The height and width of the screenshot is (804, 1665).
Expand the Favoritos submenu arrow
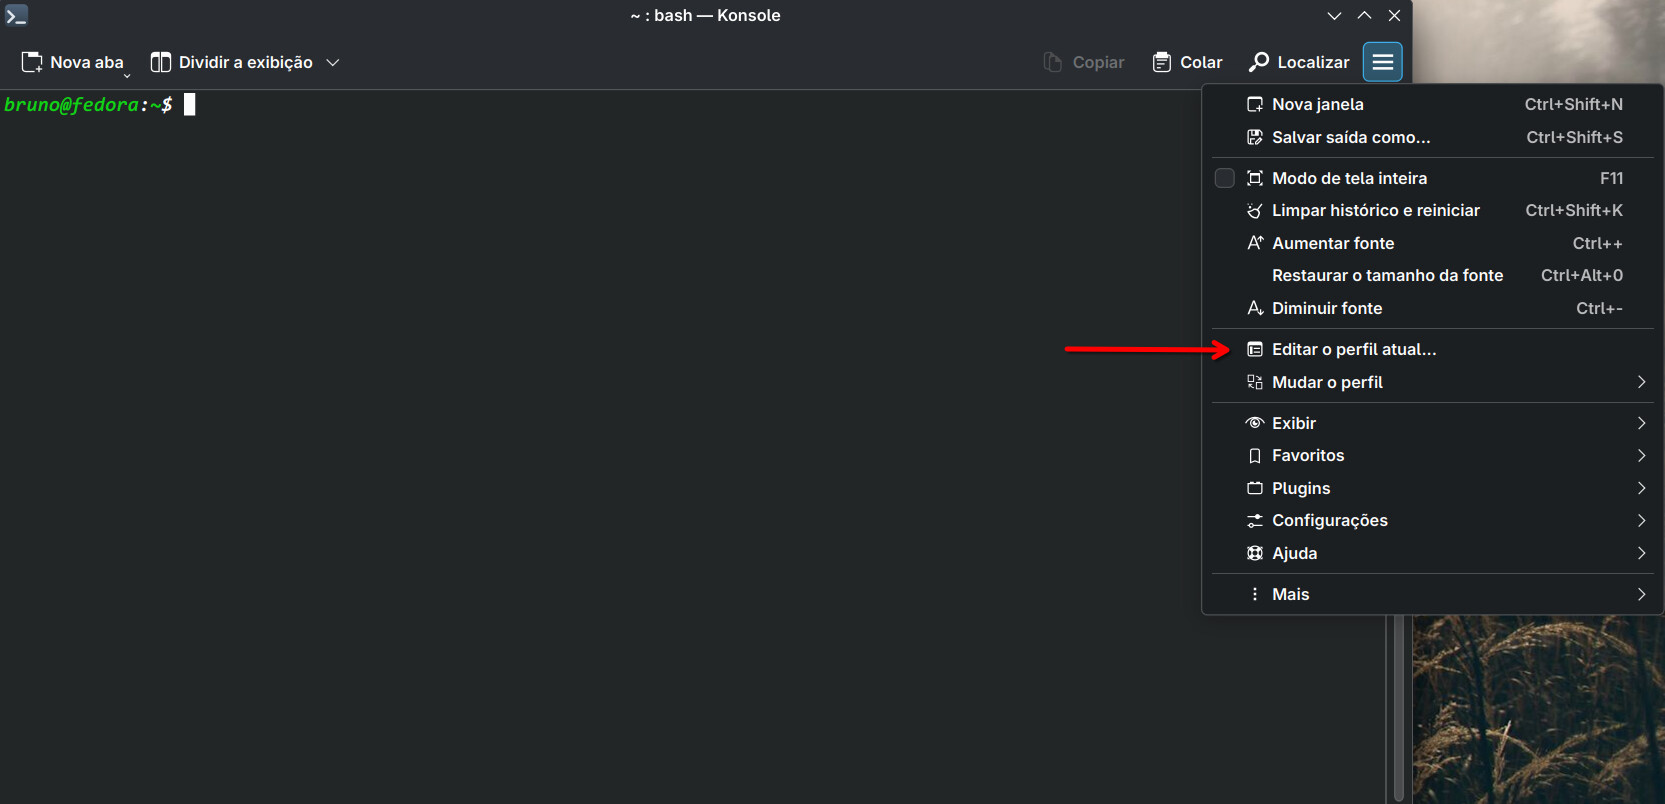(1641, 455)
